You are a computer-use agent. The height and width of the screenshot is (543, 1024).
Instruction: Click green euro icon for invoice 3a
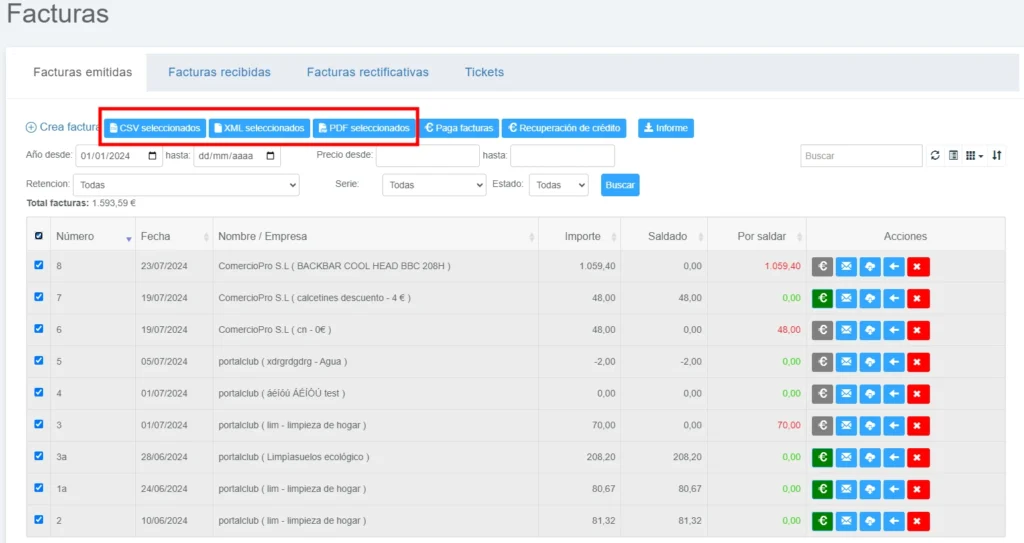pyautogui.click(x=823, y=457)
